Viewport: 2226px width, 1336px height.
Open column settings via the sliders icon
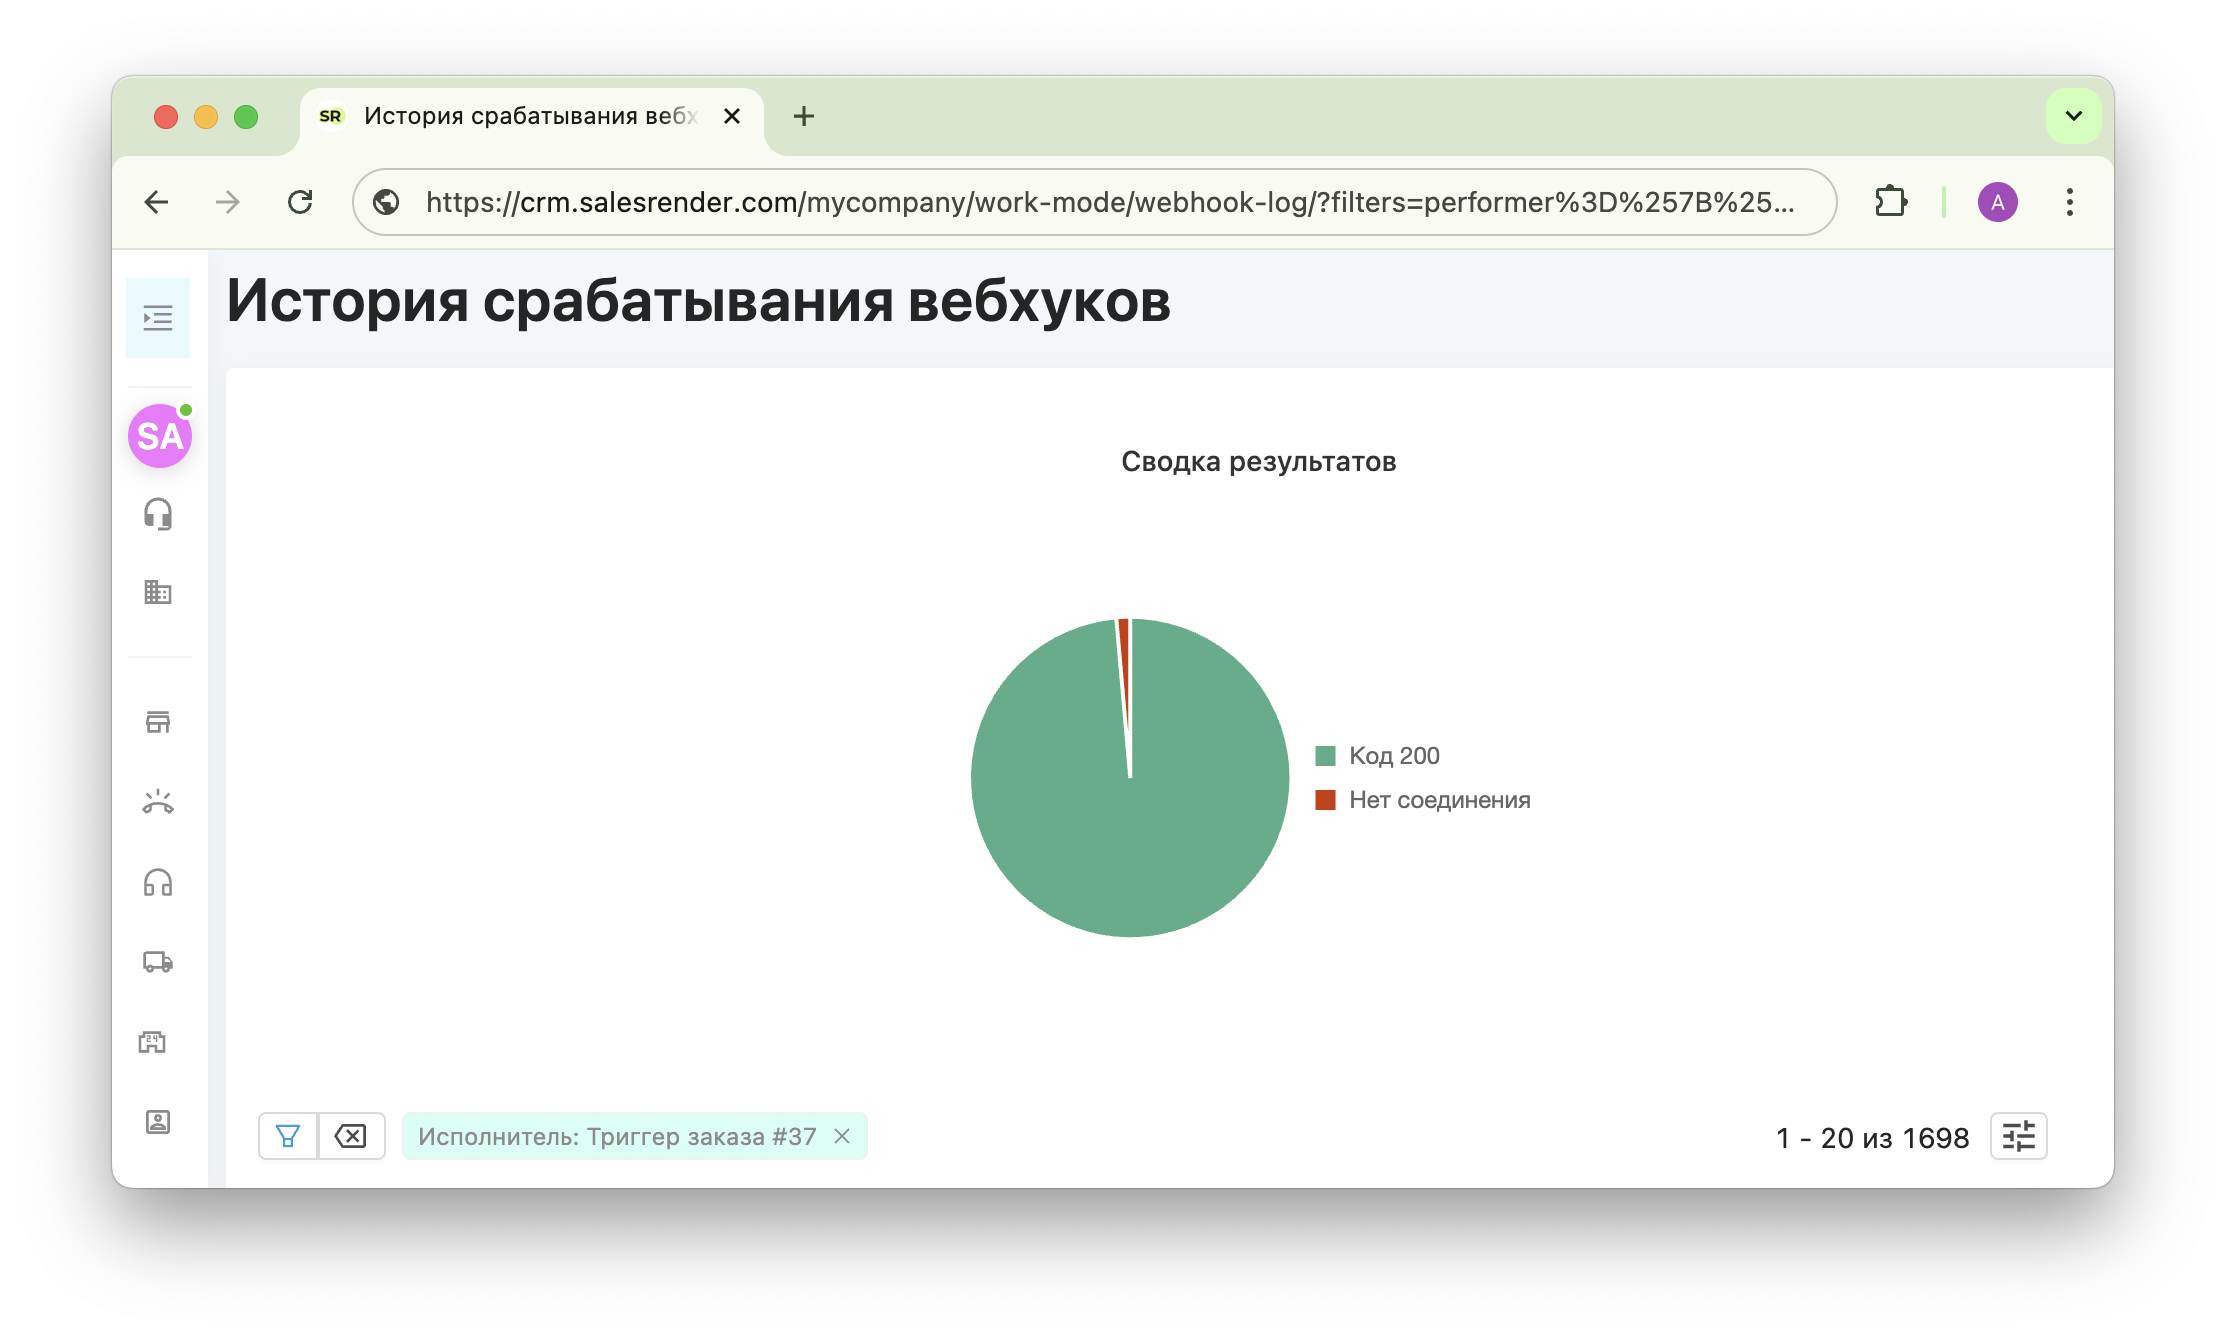[2018, 1137]
